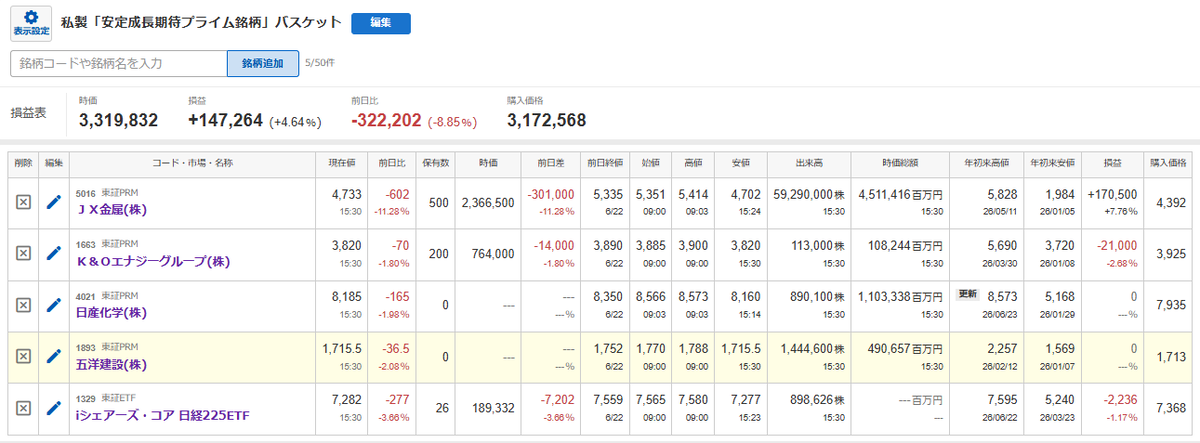The width and height of the screenshot is (1200, 443).
Task: Edit the 日経225ETF row pencil
Action: point(54,407)
